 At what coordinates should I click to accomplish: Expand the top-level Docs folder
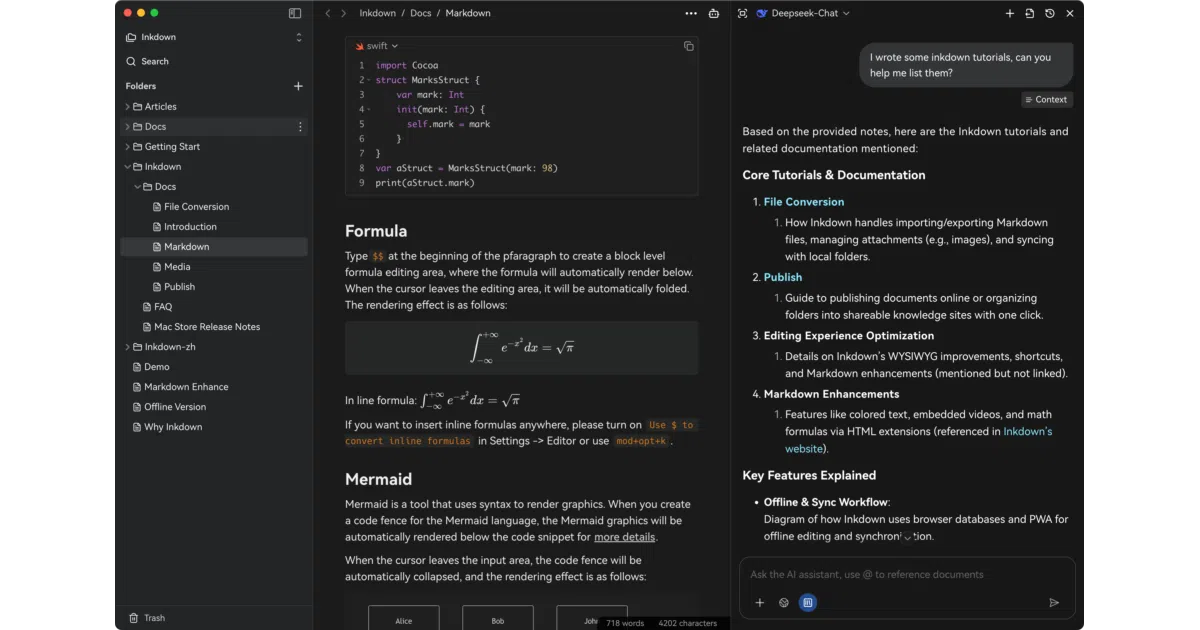coord(127,127)
